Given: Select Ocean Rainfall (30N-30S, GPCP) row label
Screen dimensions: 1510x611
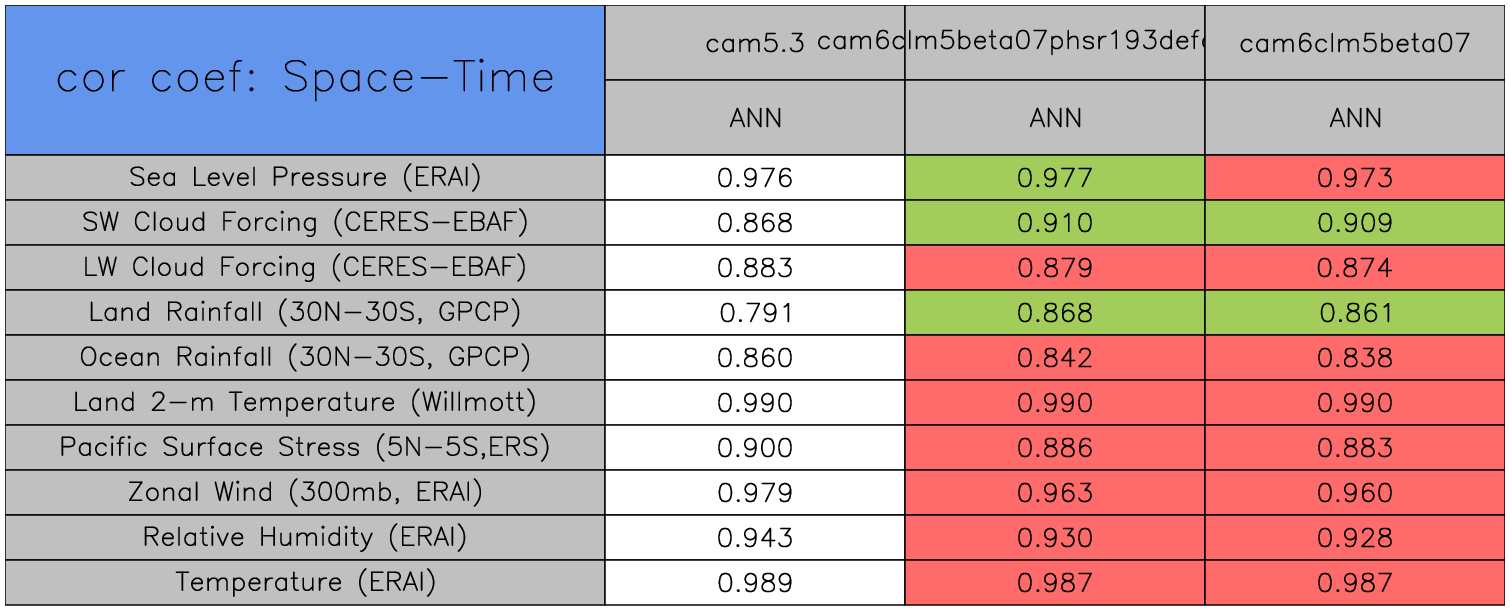Looking at the screenshot, I should (x=305, y=358).
